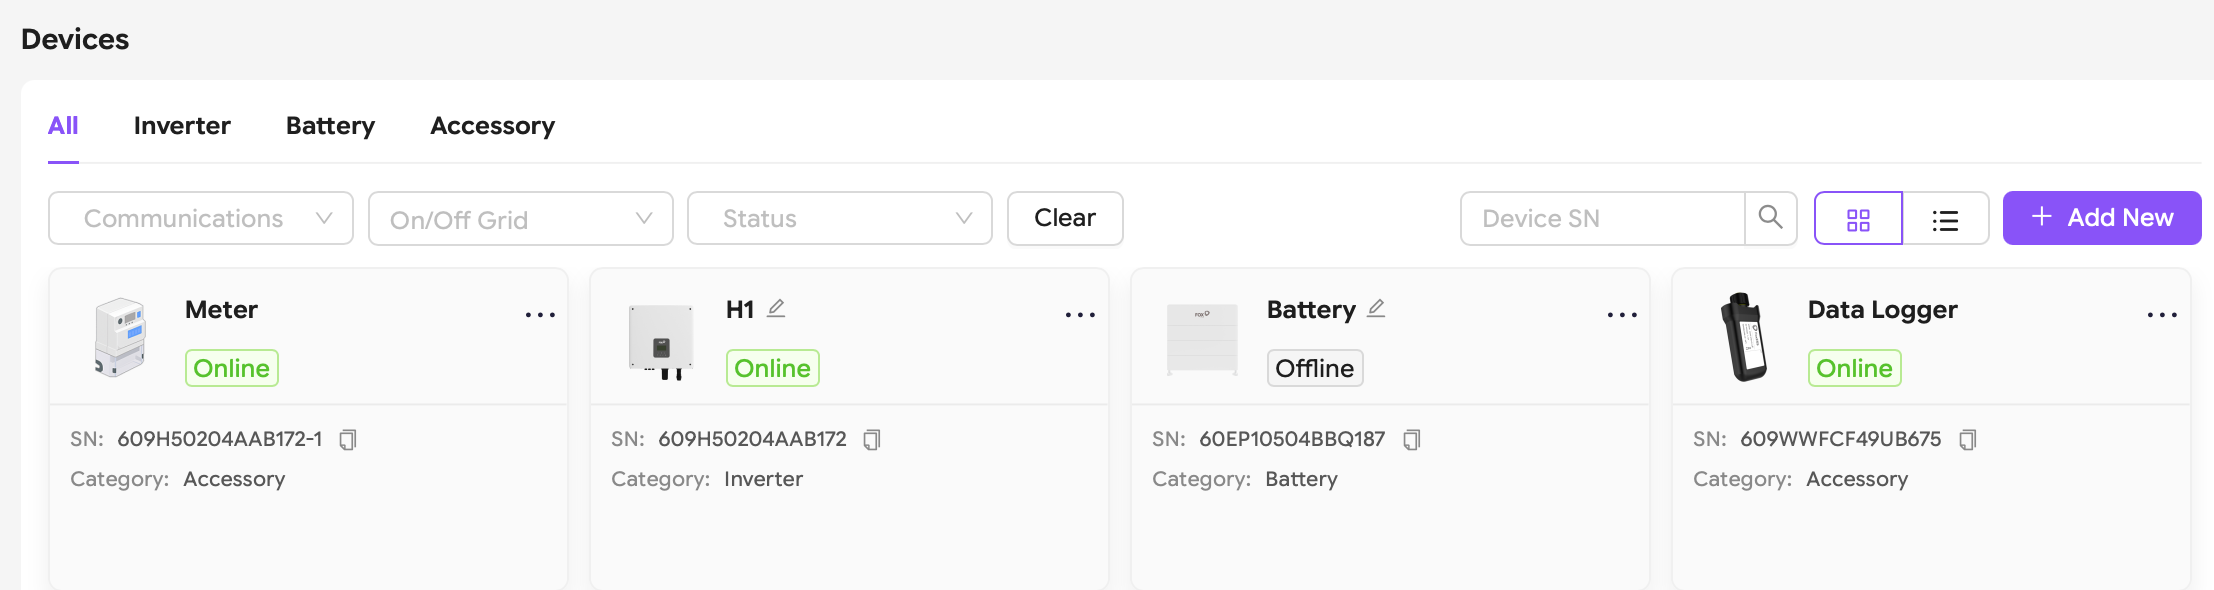Switch to grid card view
This screenshot has width=2214, height=590.
coord(1858,219)
